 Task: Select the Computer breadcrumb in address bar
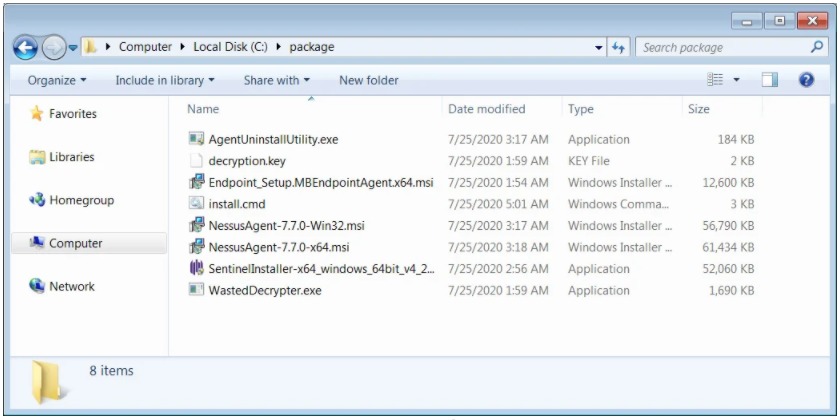(145, 47)
